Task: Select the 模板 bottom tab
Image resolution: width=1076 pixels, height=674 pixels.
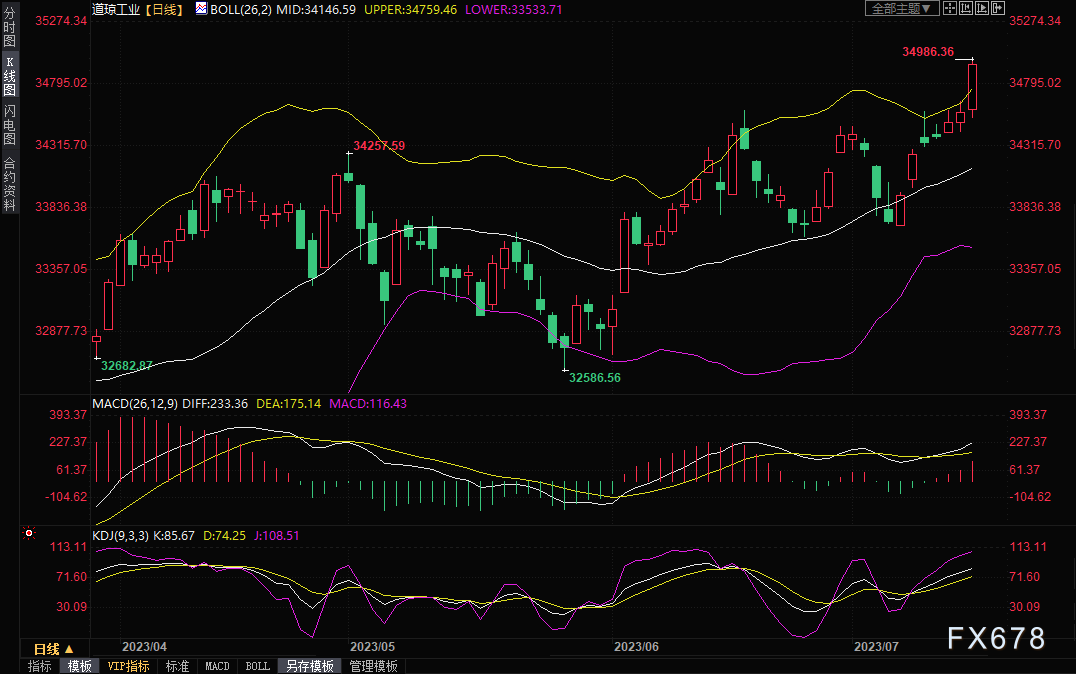Action: (80, 666)
